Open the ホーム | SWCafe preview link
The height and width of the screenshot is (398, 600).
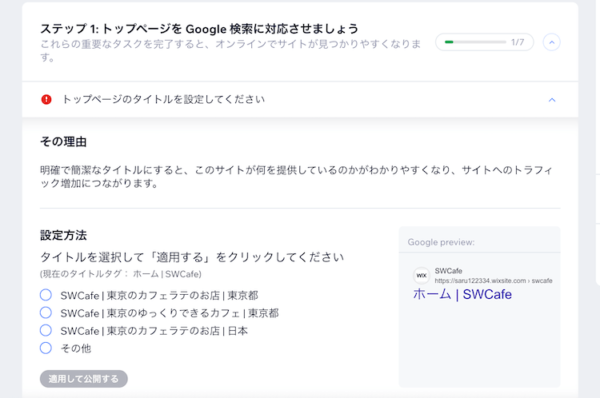coord(462,294)
